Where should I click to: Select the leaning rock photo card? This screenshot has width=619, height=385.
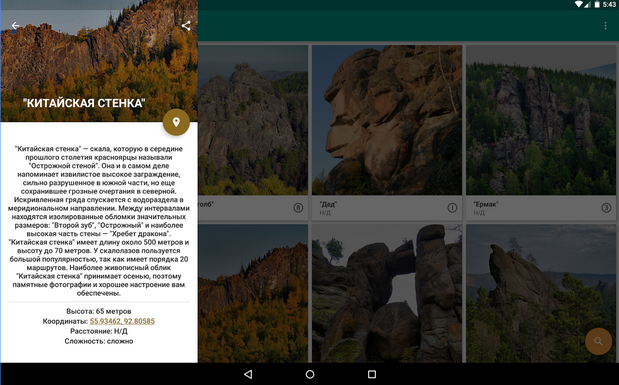point(541,293)
